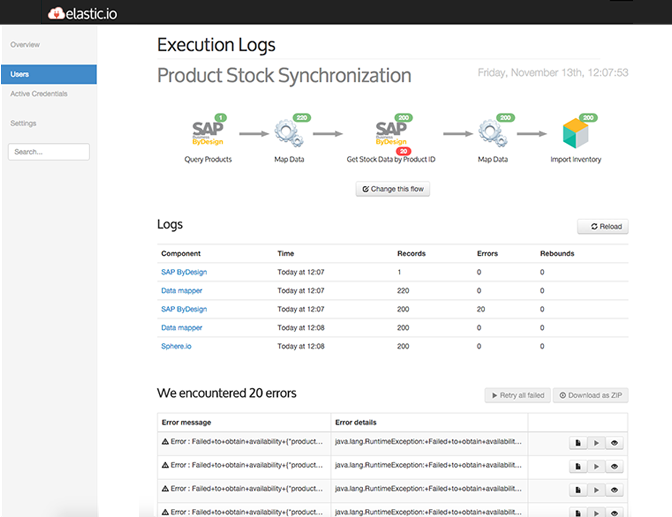The height and width of the screenshot is (517, 672).
Task: Click the red 20 error badge
Action: point(404,151)
